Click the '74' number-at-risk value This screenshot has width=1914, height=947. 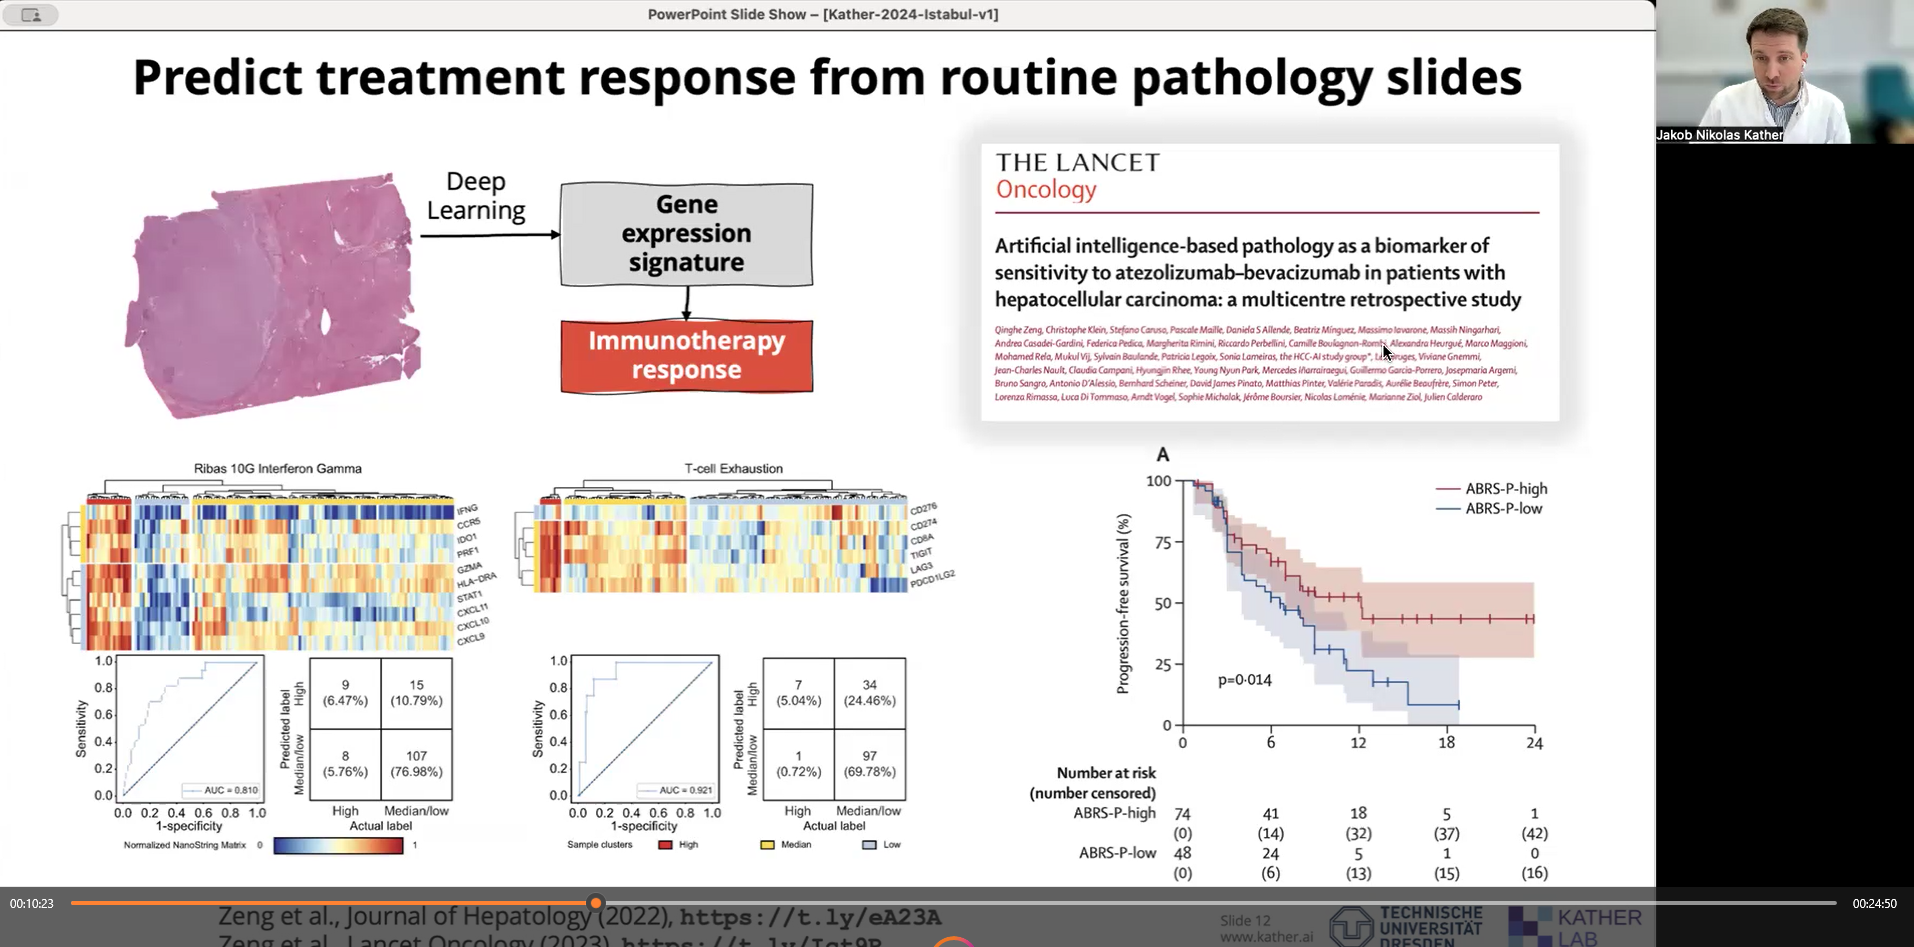1183,814
